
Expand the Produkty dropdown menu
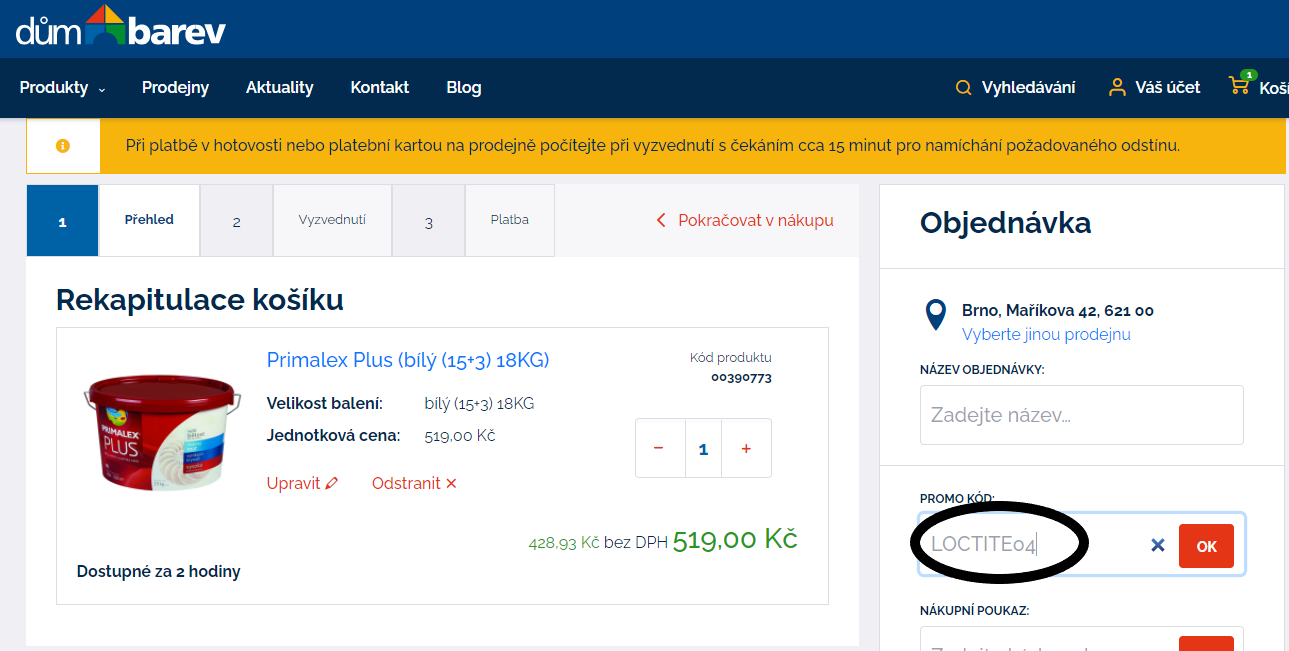point(62,88)
